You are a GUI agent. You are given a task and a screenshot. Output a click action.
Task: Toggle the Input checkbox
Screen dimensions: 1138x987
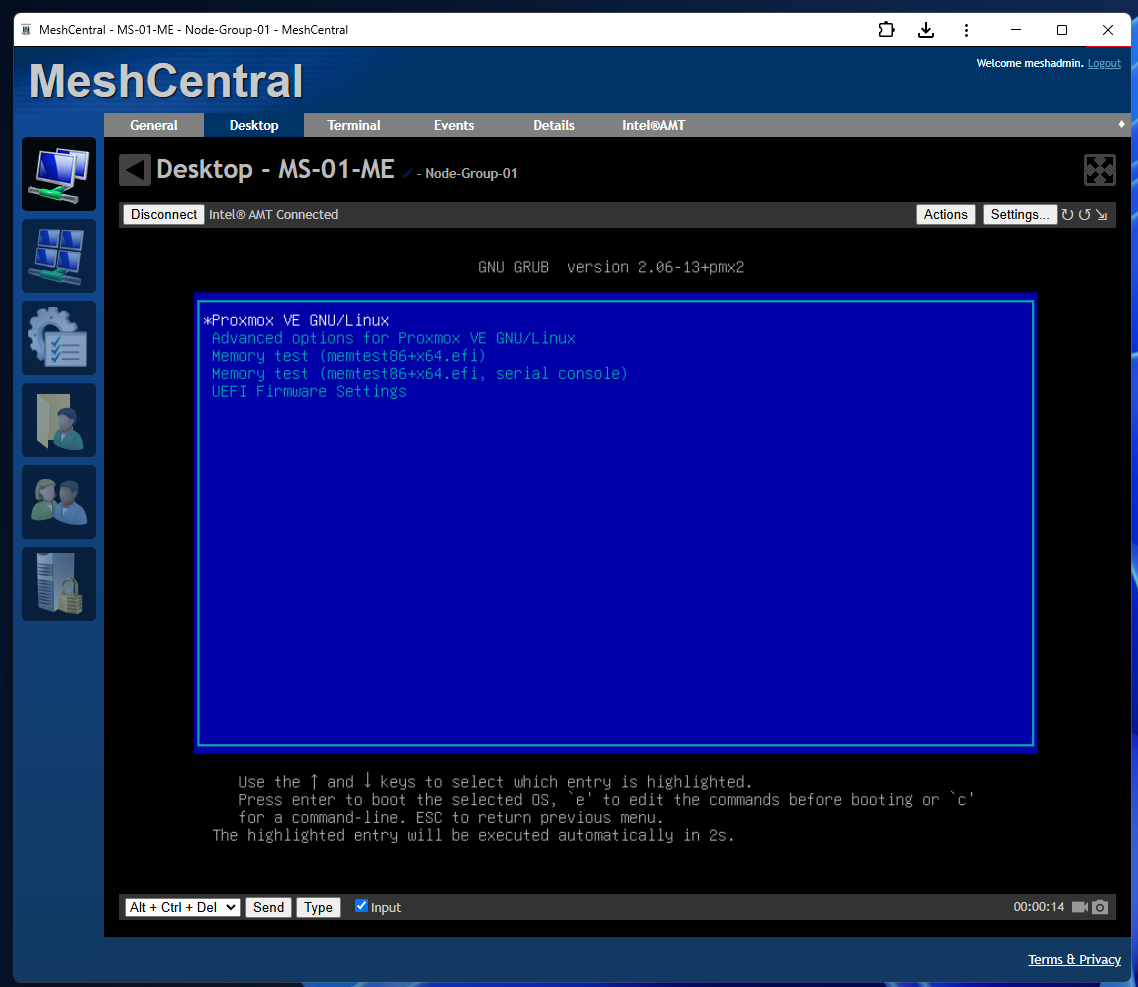[361, 906]
